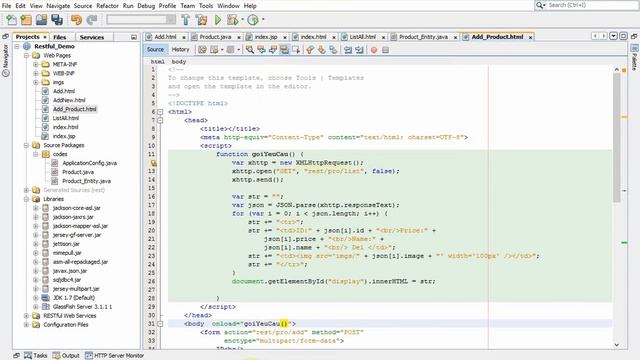Open the Tasks window button

point(36,356)
